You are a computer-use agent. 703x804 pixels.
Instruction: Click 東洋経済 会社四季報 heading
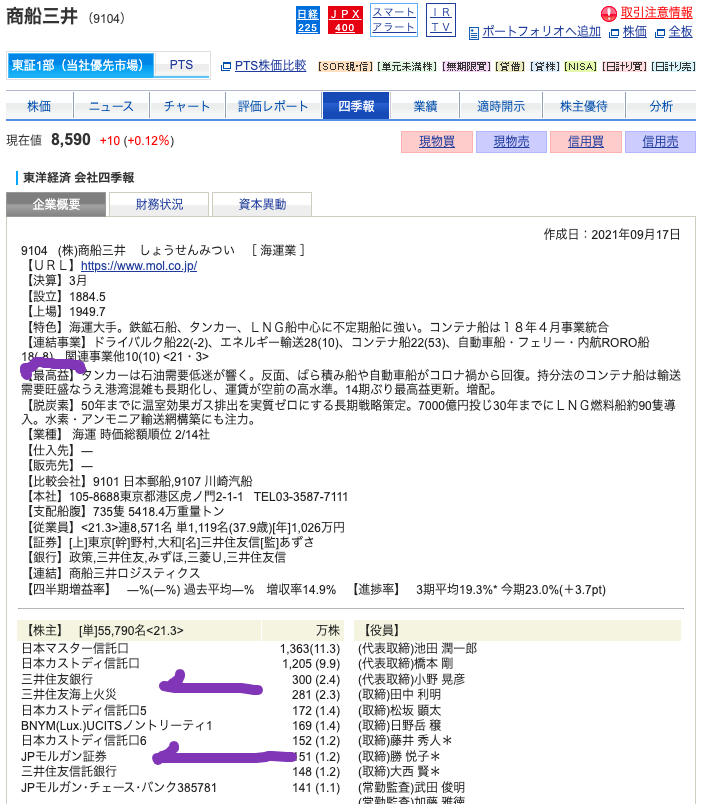pyautogui.click(x=78, y=177)
